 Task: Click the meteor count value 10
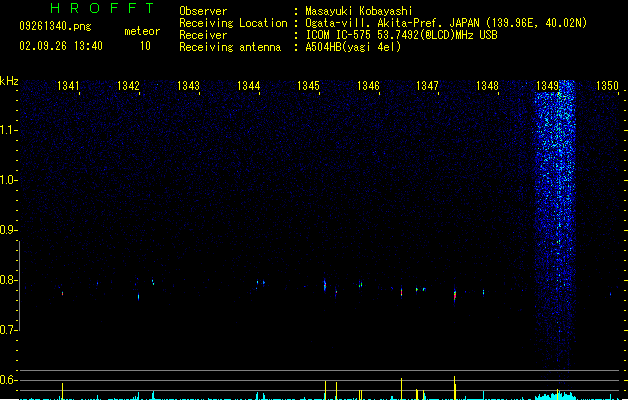[145, 46]
